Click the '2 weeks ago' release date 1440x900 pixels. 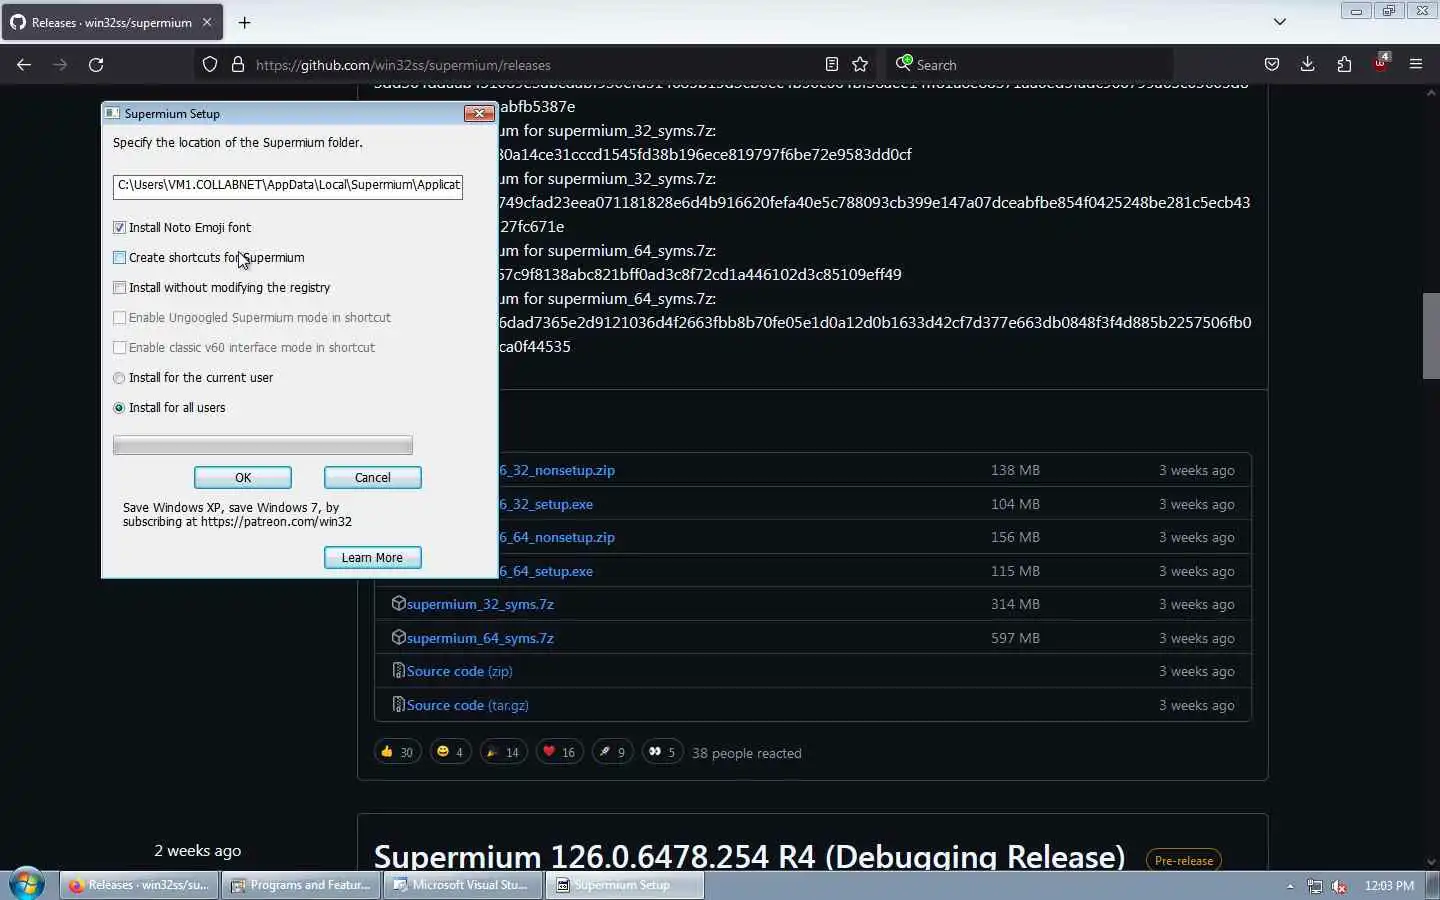pos(198,850)
